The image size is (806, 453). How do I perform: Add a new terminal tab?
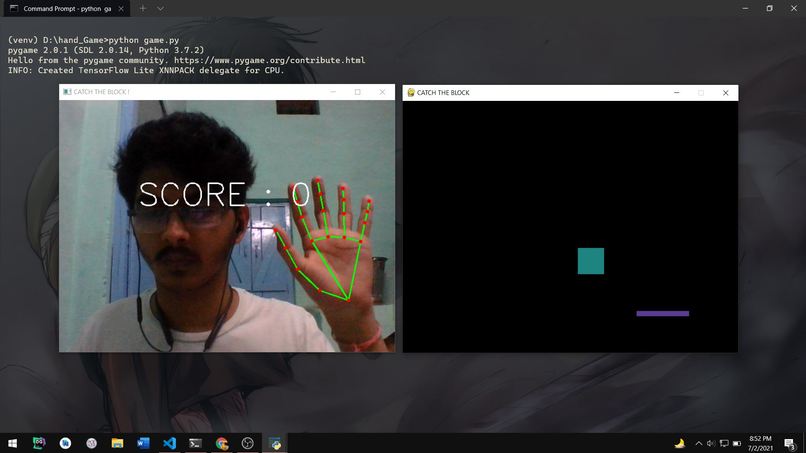point(143,9)
